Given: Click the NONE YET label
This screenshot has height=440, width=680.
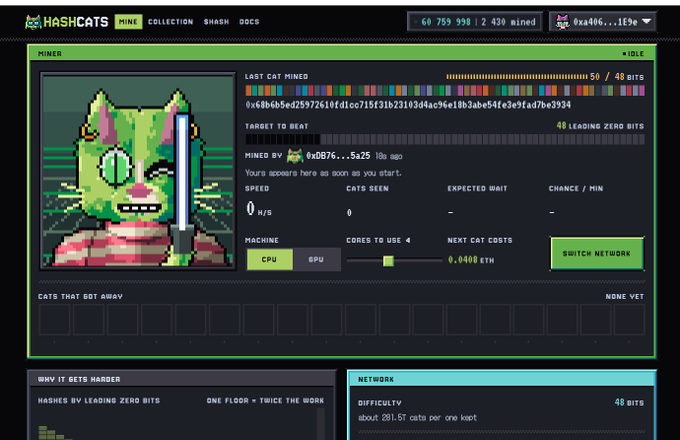Looking at the screenshot, I should click(x=624, y=297).
